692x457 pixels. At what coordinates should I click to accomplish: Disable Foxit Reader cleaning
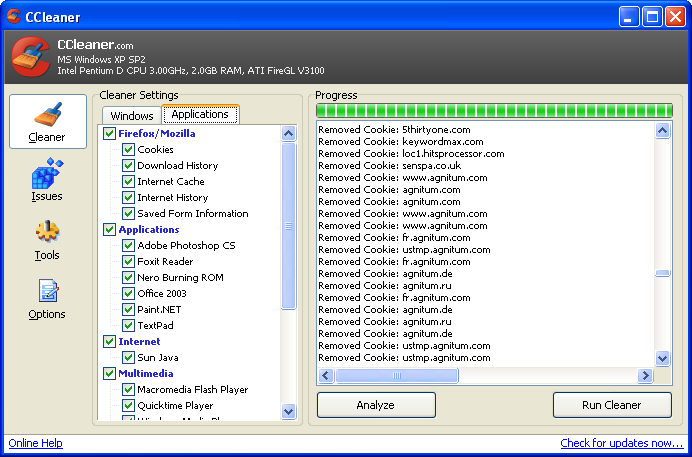tap(128, 262)
